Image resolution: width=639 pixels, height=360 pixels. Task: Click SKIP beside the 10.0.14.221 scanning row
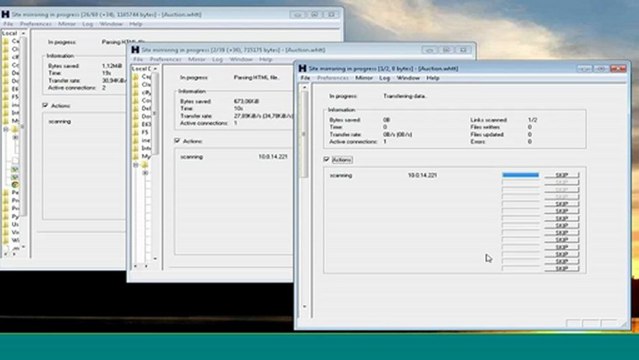coord(562,175)
